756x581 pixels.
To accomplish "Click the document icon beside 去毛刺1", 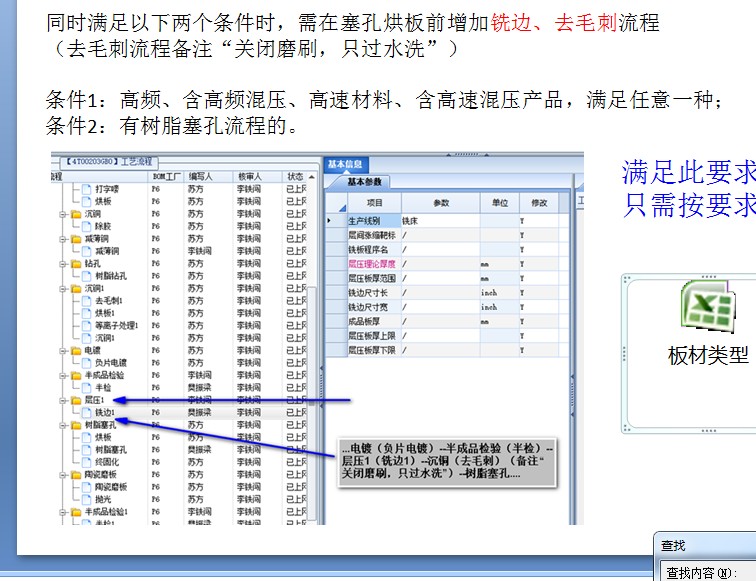I will pos(86,301).
